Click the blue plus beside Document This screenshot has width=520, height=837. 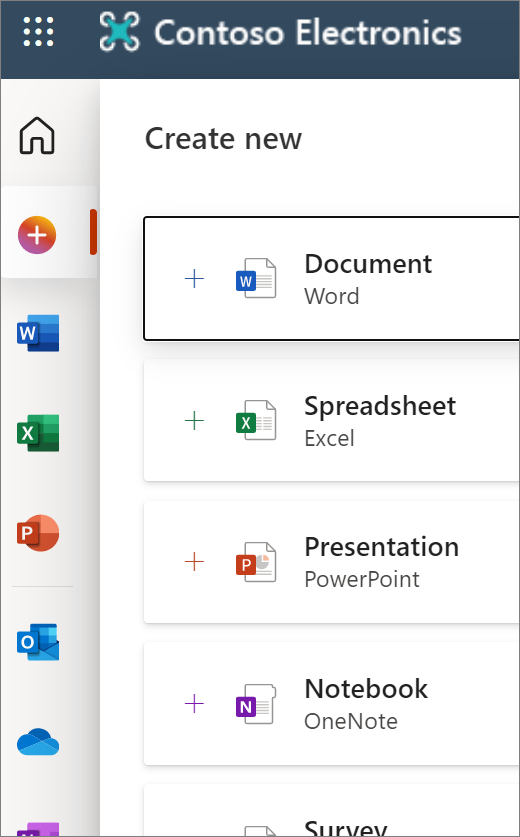click(x=194, y=279)
